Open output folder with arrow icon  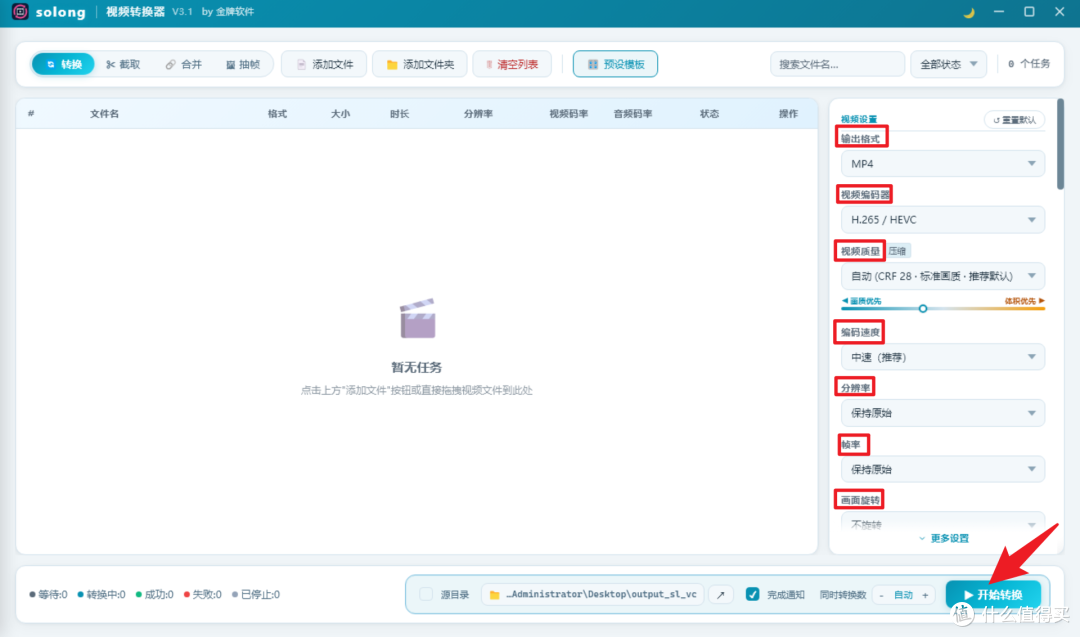(x=721, y=594)
